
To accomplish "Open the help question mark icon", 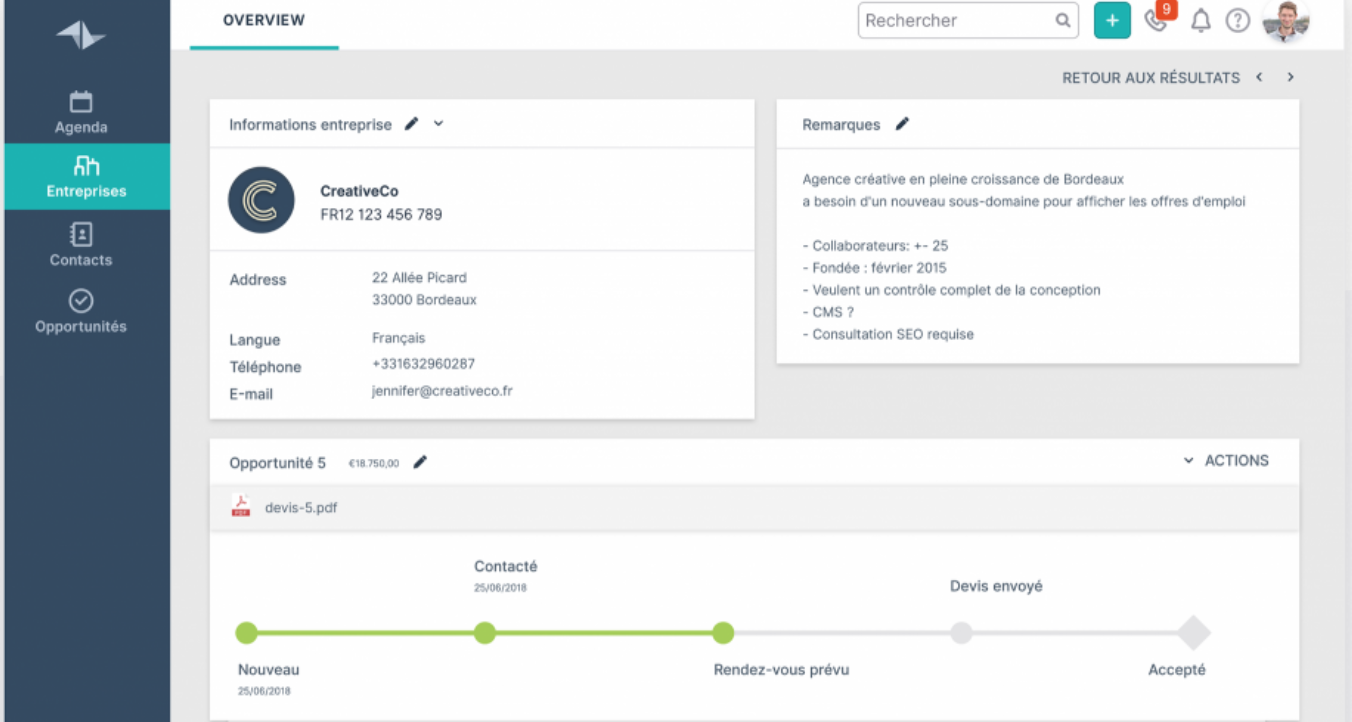I will click(1238, 21).
